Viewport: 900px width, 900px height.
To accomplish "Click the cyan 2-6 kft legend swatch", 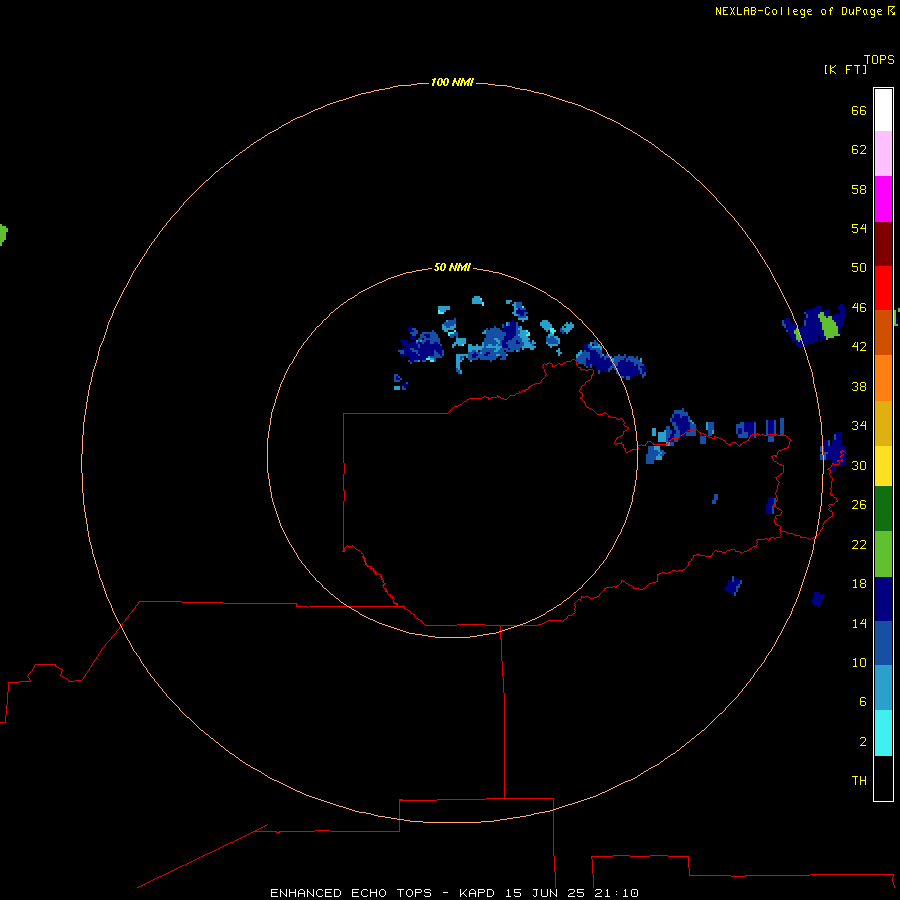I will (x=883, y=733).
